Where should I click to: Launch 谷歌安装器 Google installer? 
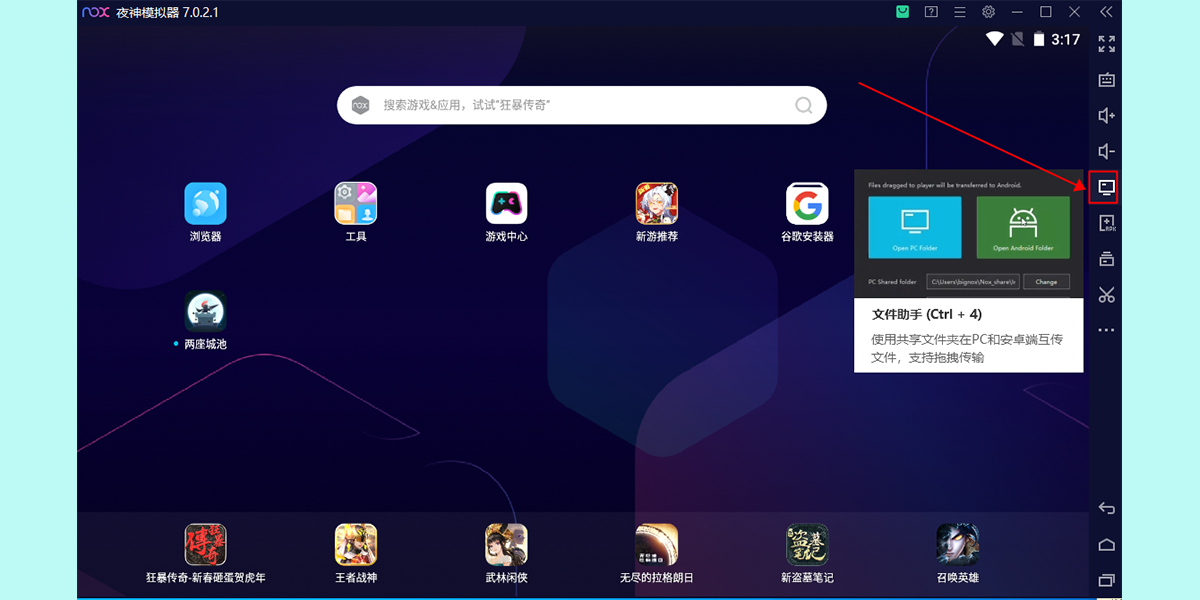[x=807, y=204]
